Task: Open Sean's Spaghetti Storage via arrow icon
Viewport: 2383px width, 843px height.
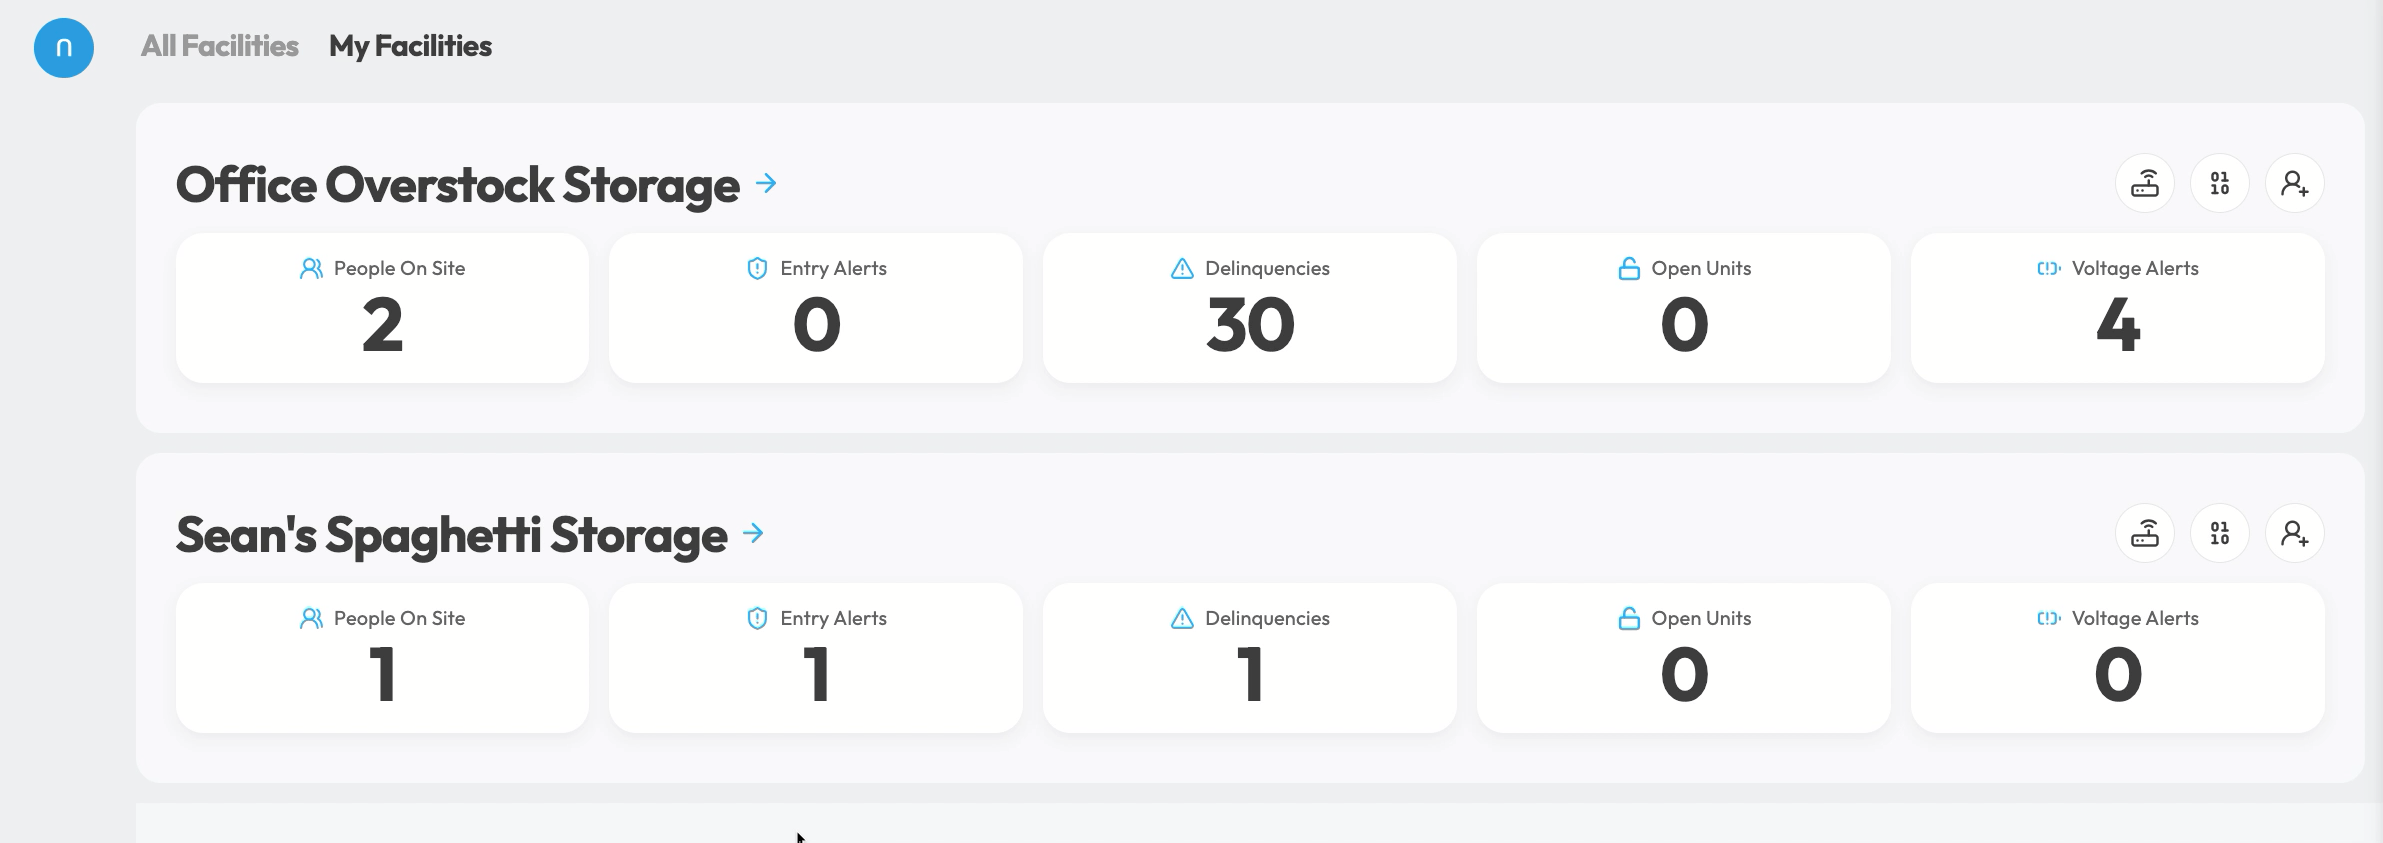Action: (753, 533)
